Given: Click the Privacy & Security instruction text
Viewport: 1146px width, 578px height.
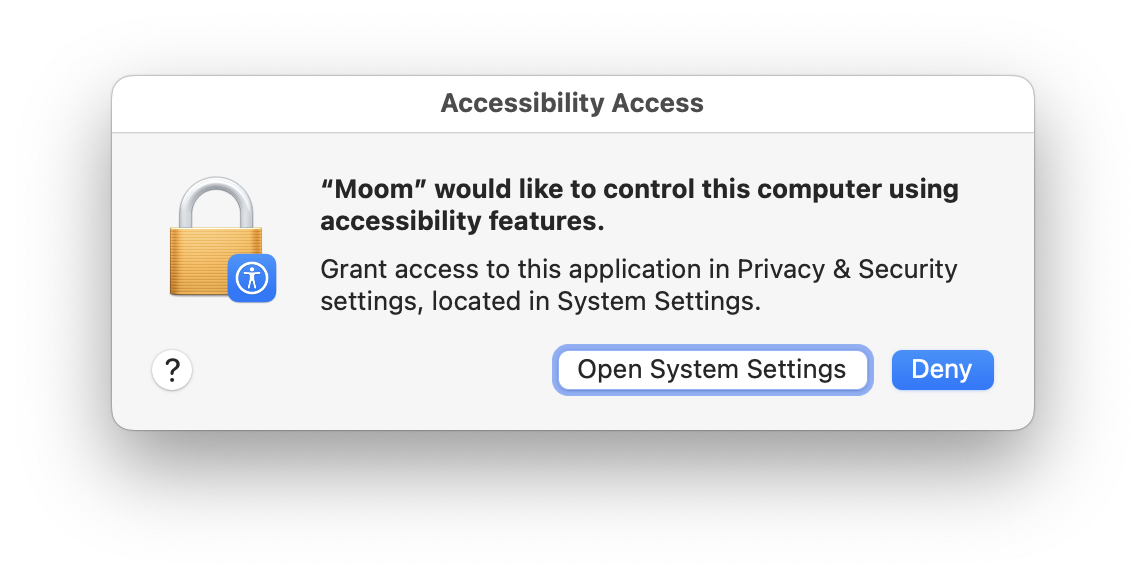Looking at the screenshot, I should tap(637, 284).
